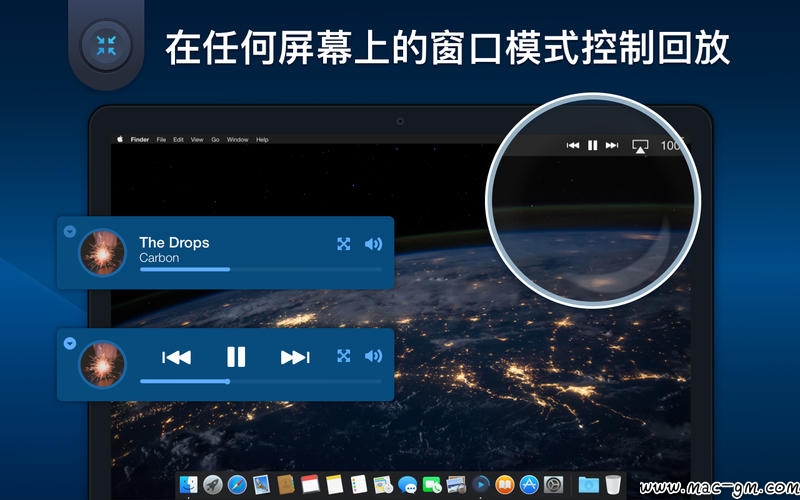Pause playback in the lower mini player
The width and height of the screenshot is (800, 500).
(236, 357)
